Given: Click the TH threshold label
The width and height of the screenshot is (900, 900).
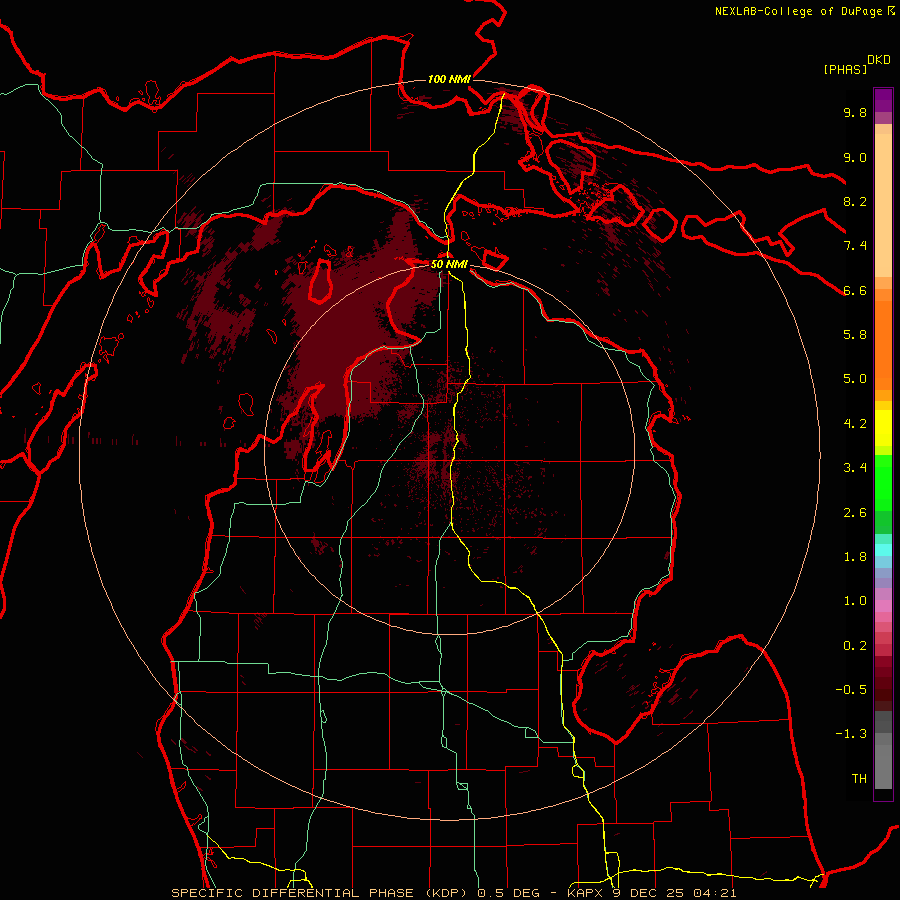Looking at the screenshot, I should (x=859, y=779).
